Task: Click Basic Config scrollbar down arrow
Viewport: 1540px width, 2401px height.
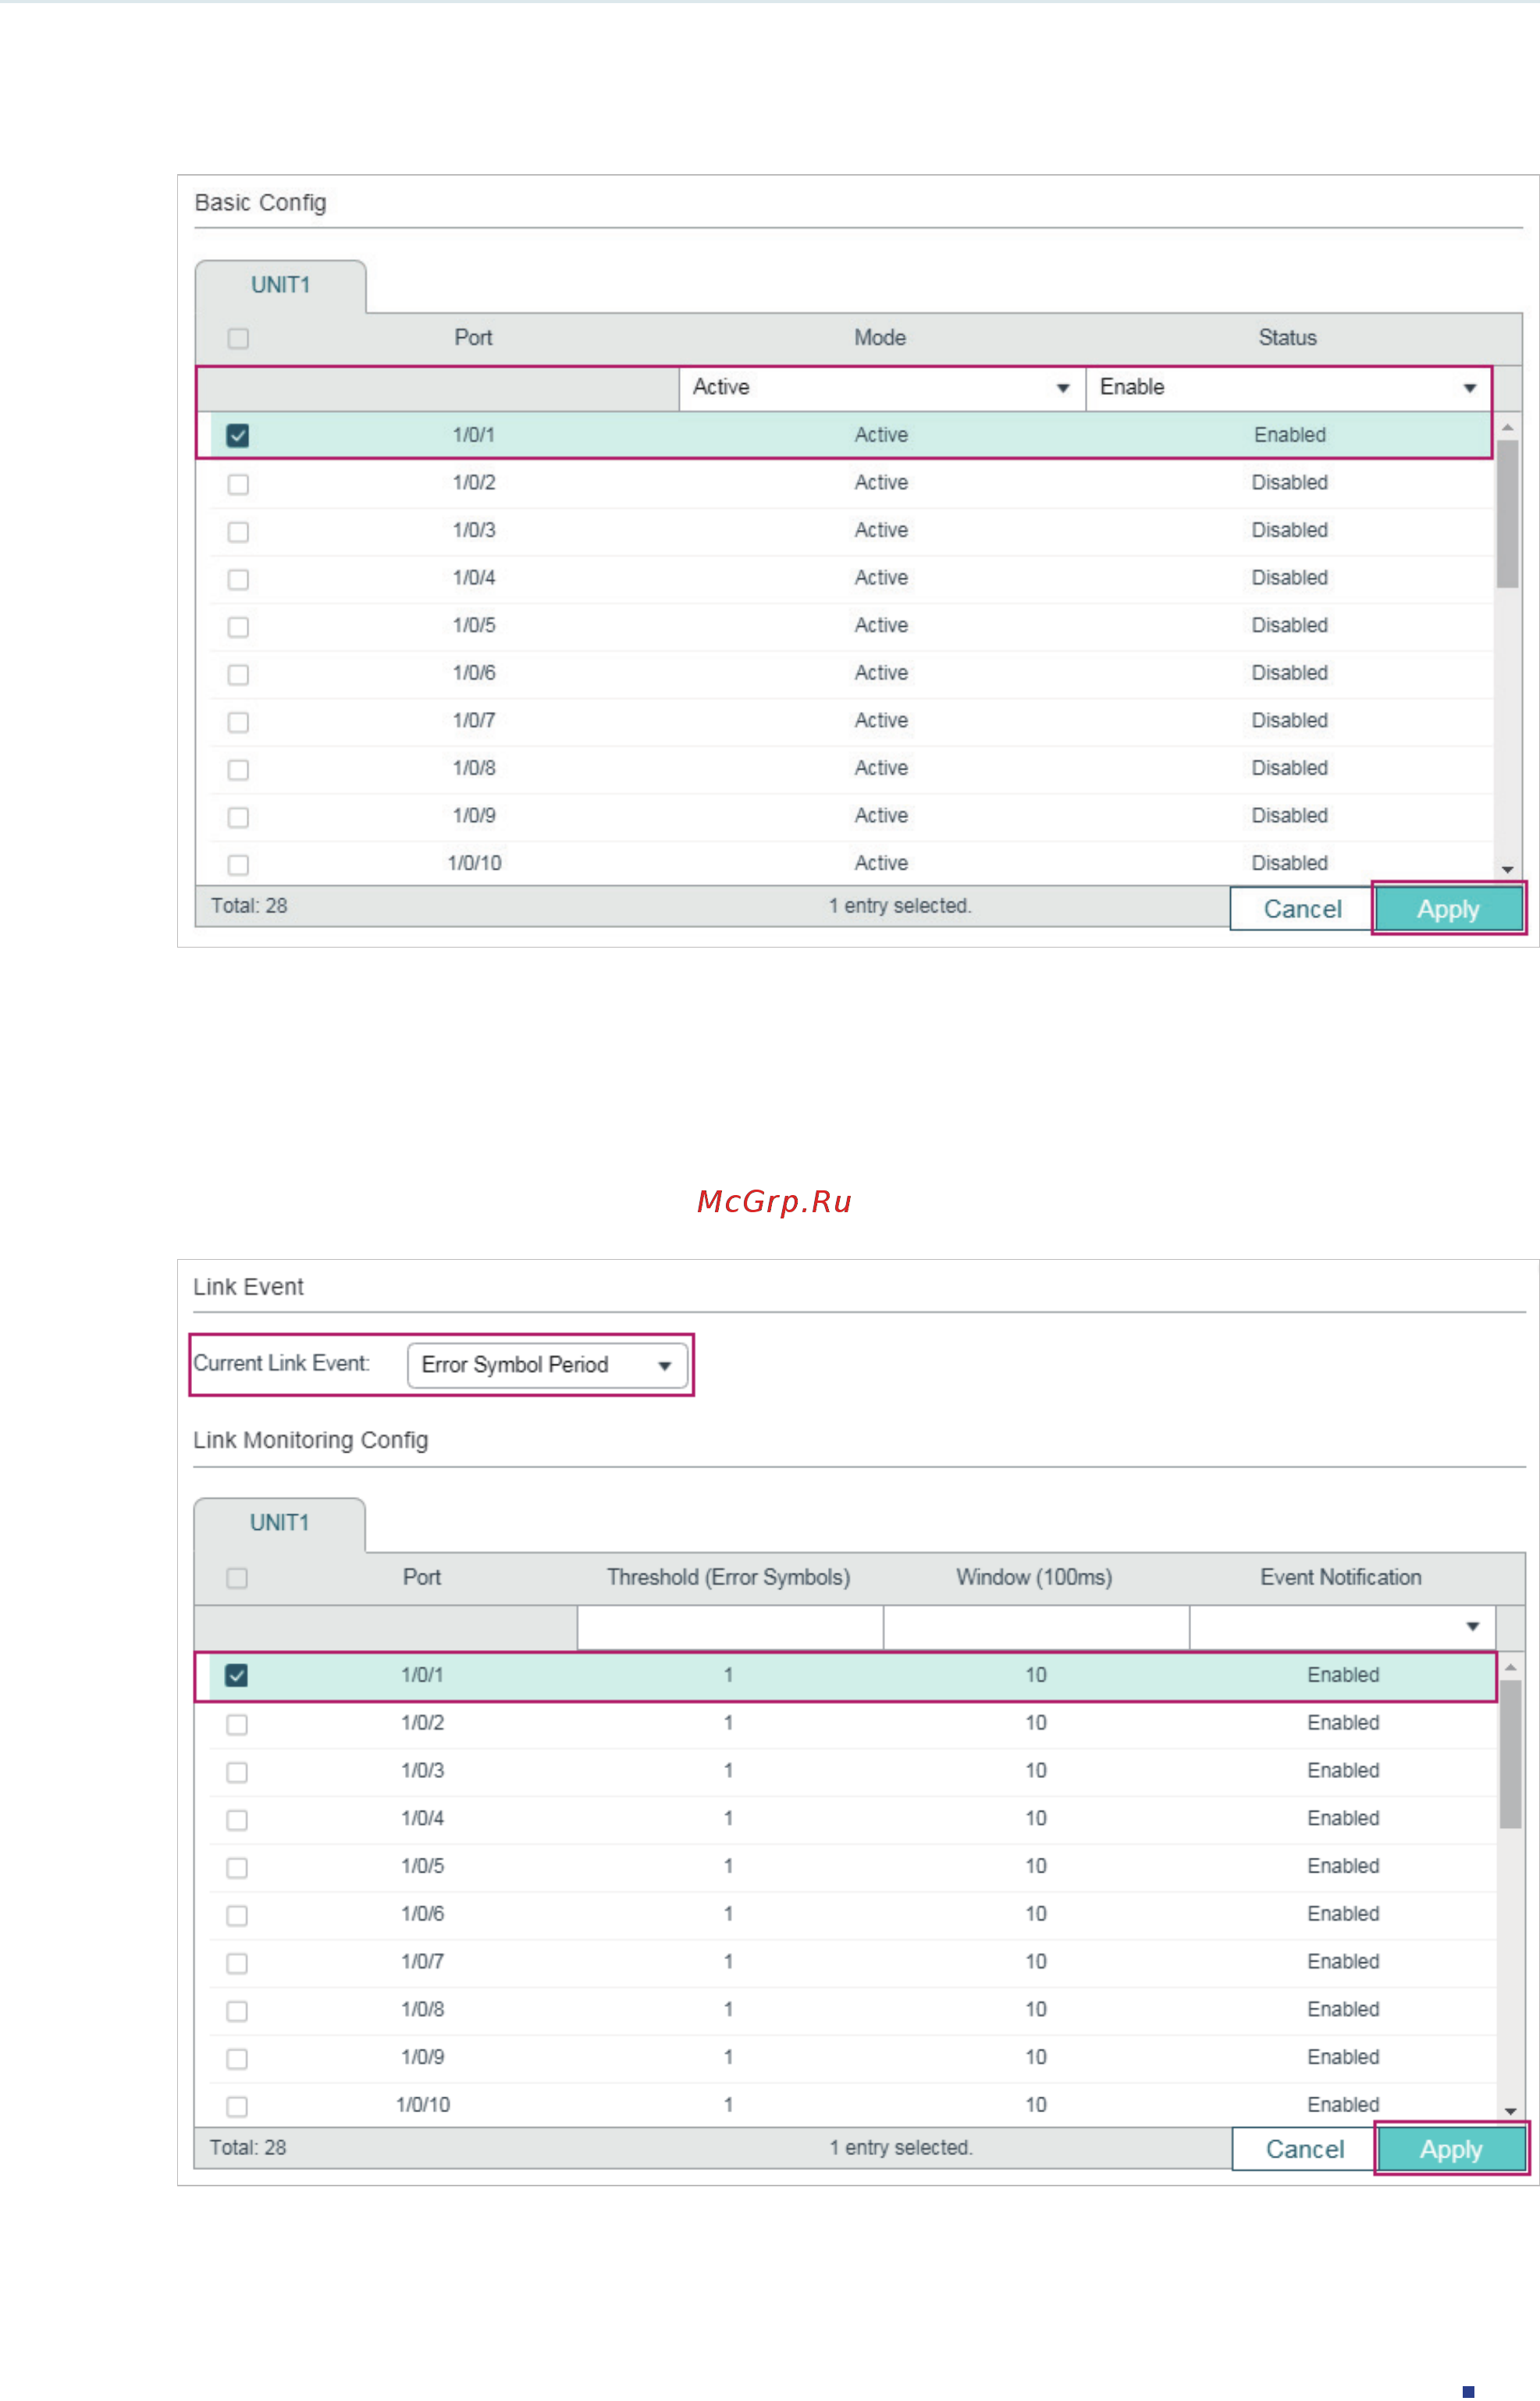Action: (x=1507, y=870)
